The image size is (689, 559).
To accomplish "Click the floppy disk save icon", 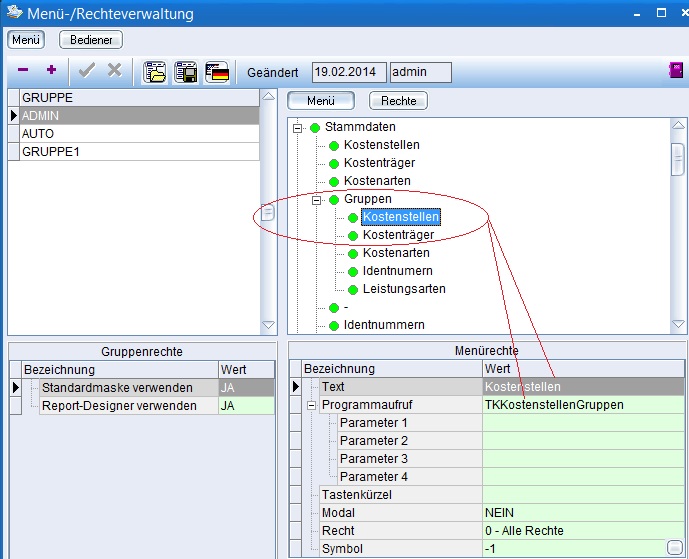I will [186, 72].
